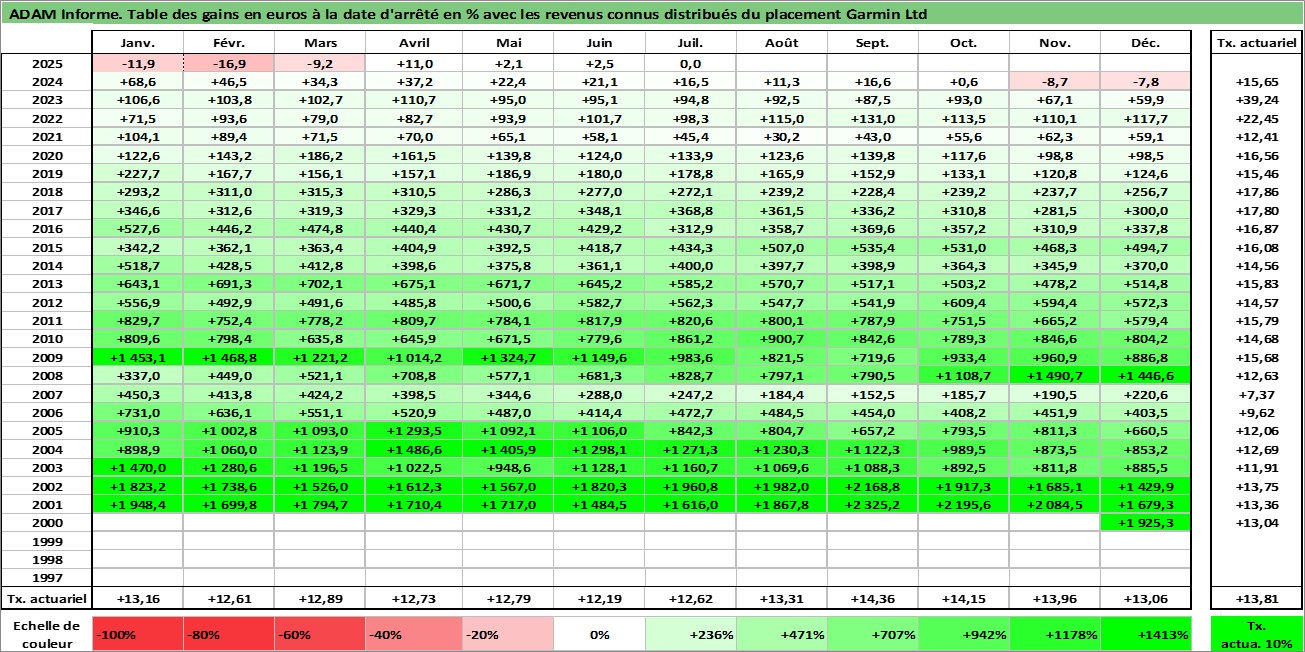Click the +13,16 Janv. actuarial rate
The image size is (1305, 652).
(137, 598)
